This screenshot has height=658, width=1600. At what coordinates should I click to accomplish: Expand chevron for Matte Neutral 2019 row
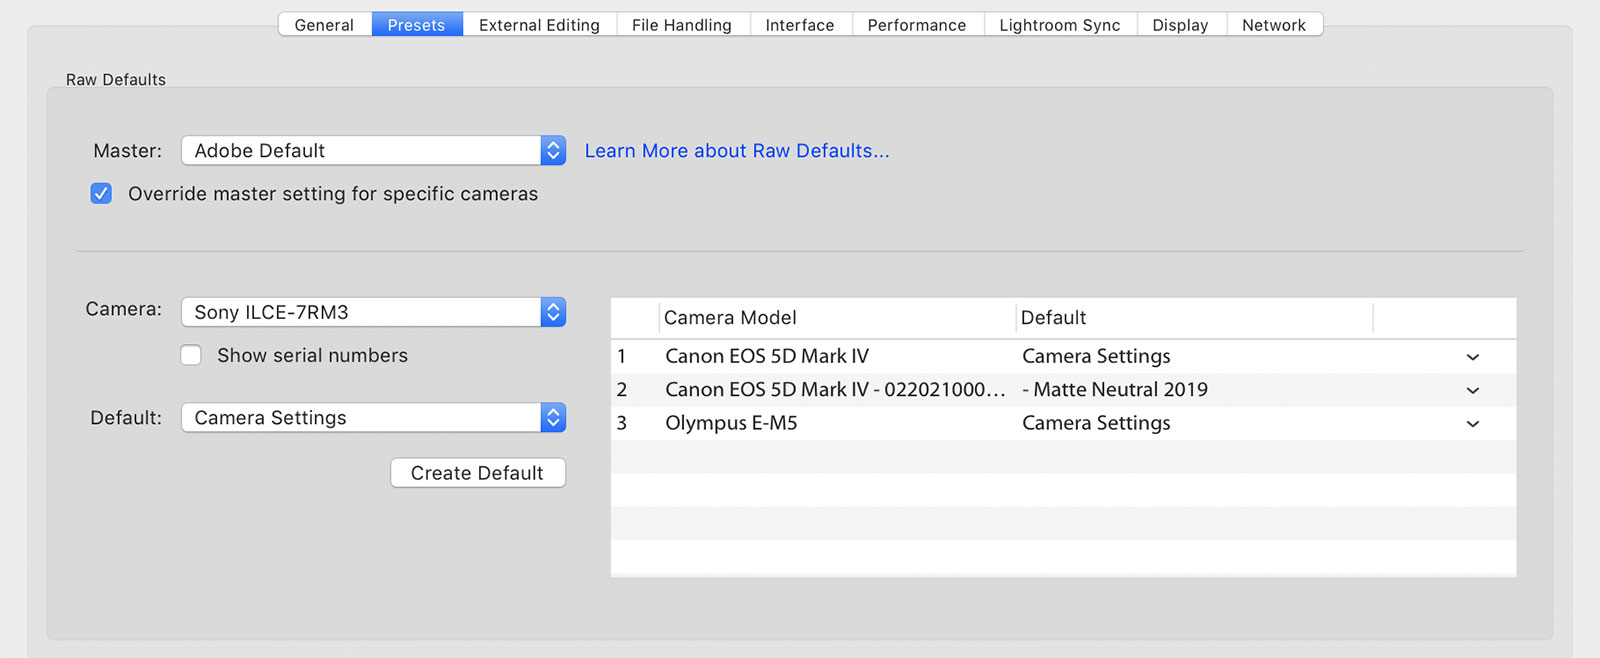(x=1472, y=390)
